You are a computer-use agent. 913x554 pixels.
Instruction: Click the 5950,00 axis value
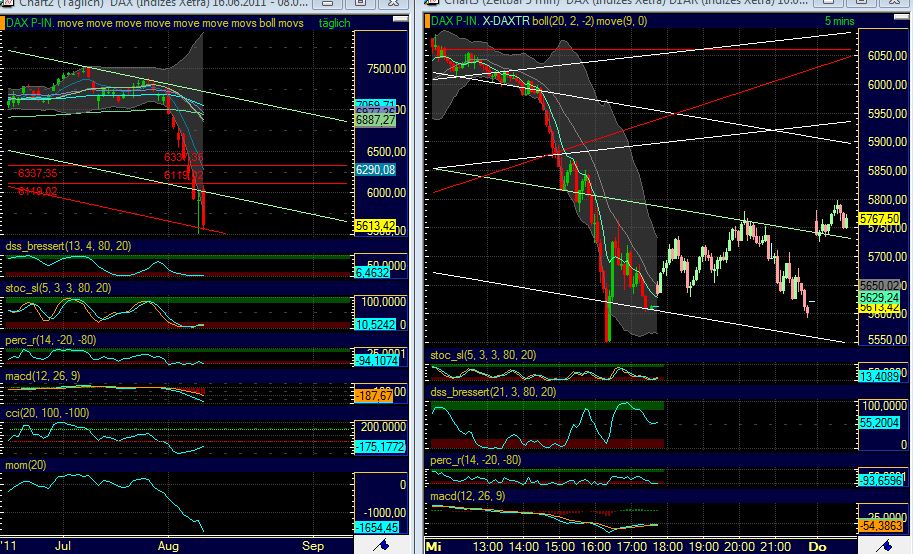tap(887, 114)
